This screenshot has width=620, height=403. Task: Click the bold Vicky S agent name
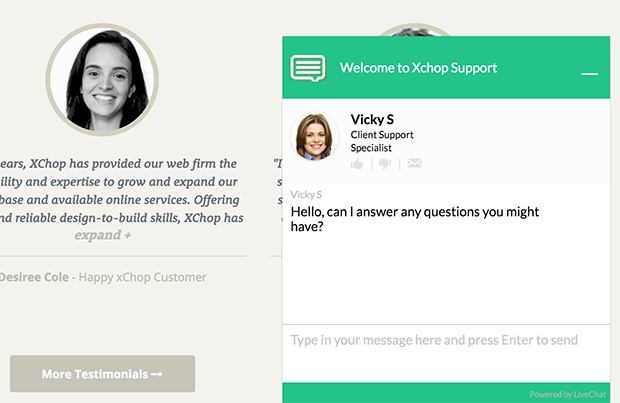pyautogui.click(x=372, y=119)
